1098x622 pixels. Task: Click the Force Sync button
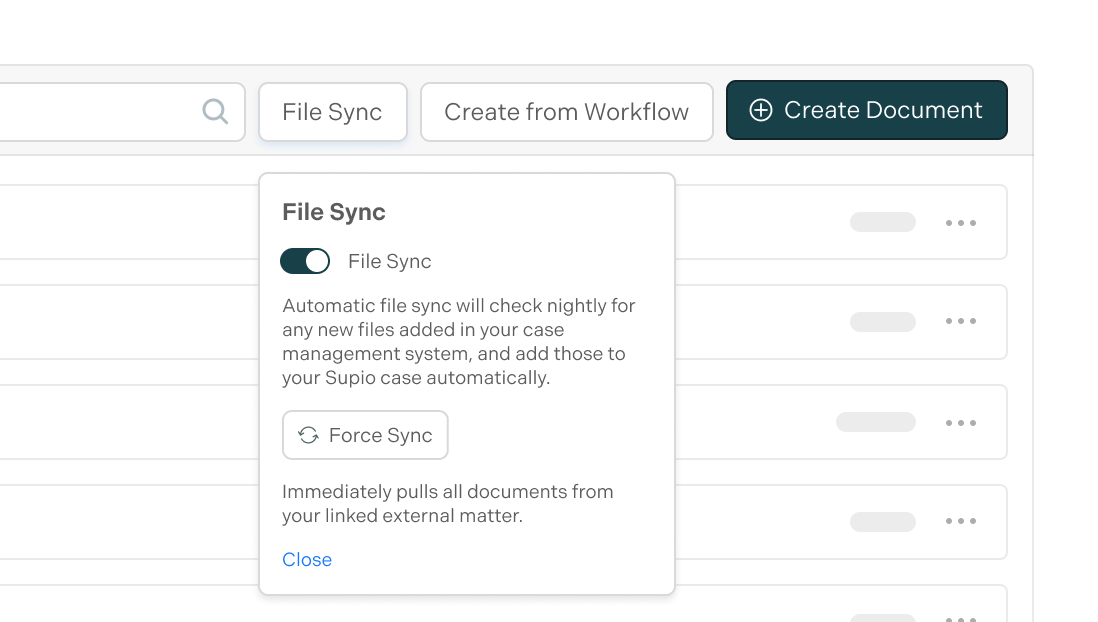point(365,435)
